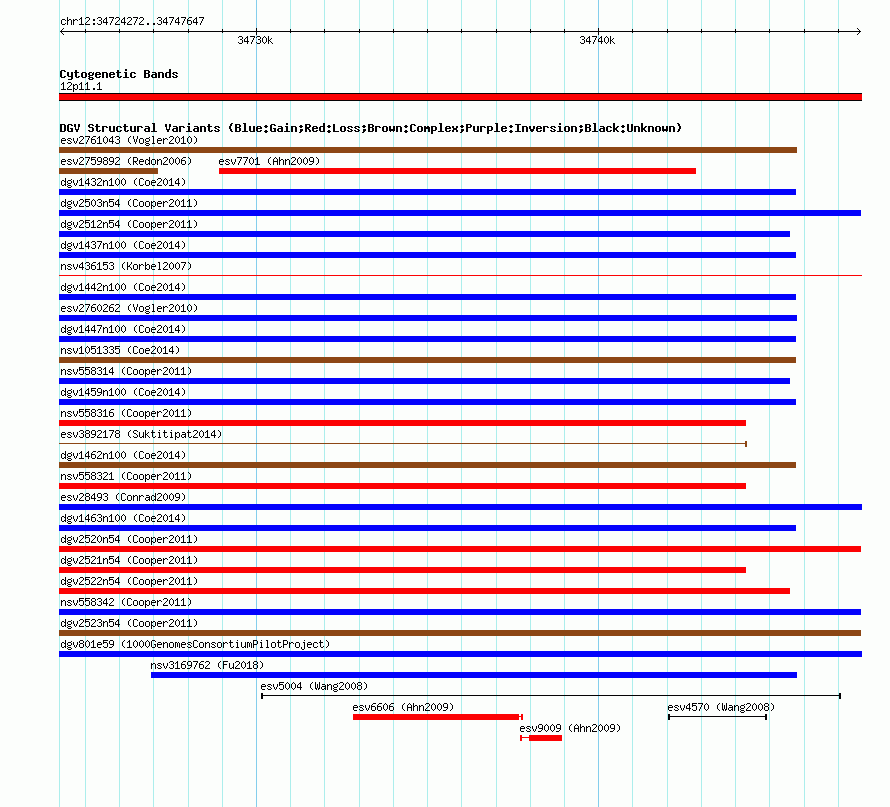Open dgv2512n54 (Cooper2011) variant details

pyautogui.click(x=425, y=234)
